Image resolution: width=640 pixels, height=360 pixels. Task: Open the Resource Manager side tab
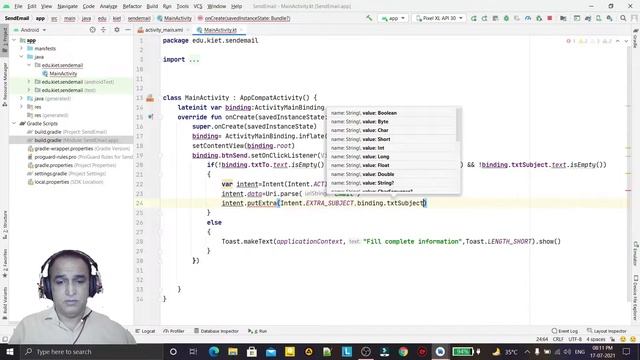(4, 84)
